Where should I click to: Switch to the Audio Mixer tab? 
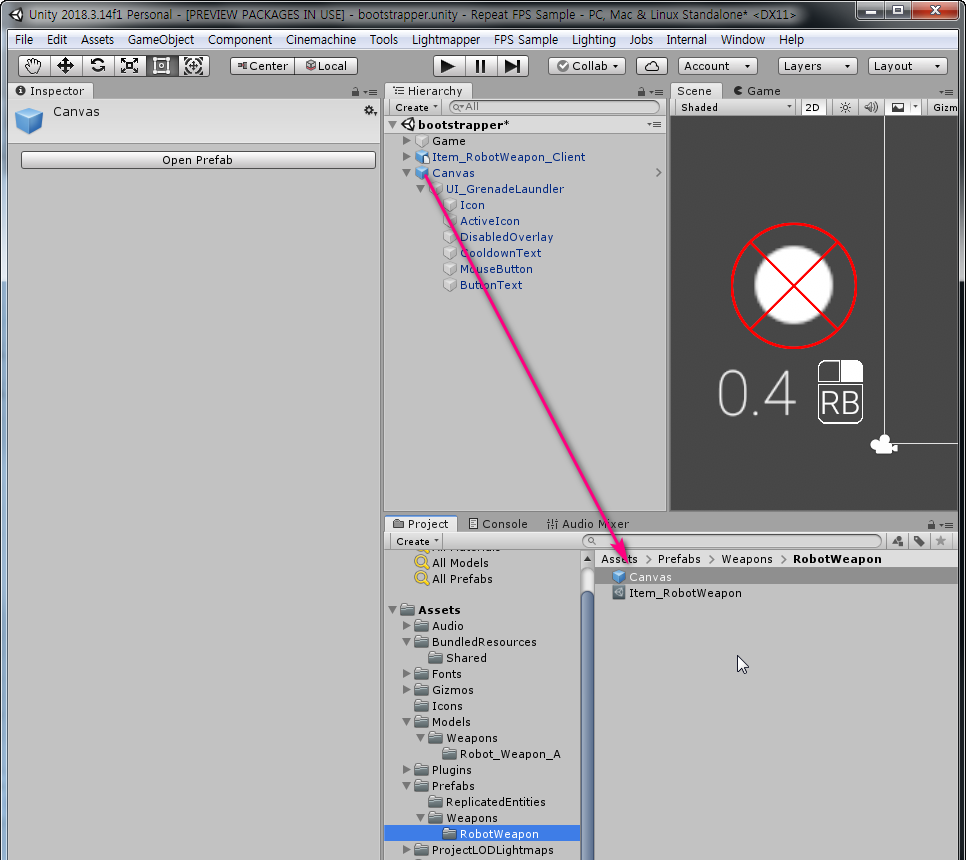point(588,524)
